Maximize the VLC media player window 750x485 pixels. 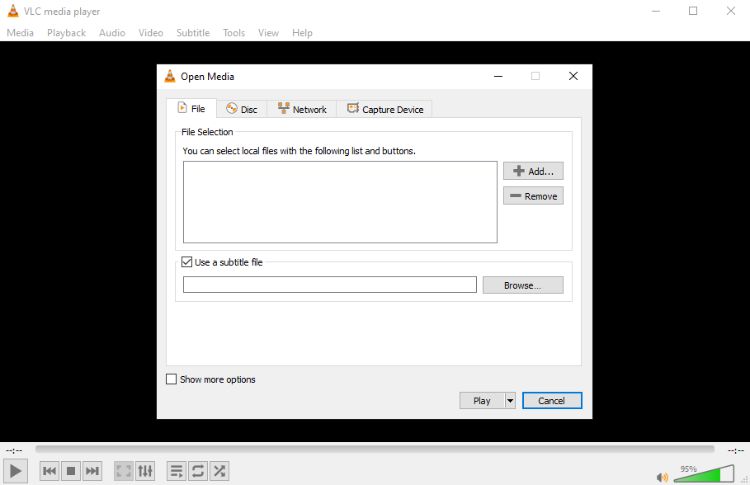point(693,11)
